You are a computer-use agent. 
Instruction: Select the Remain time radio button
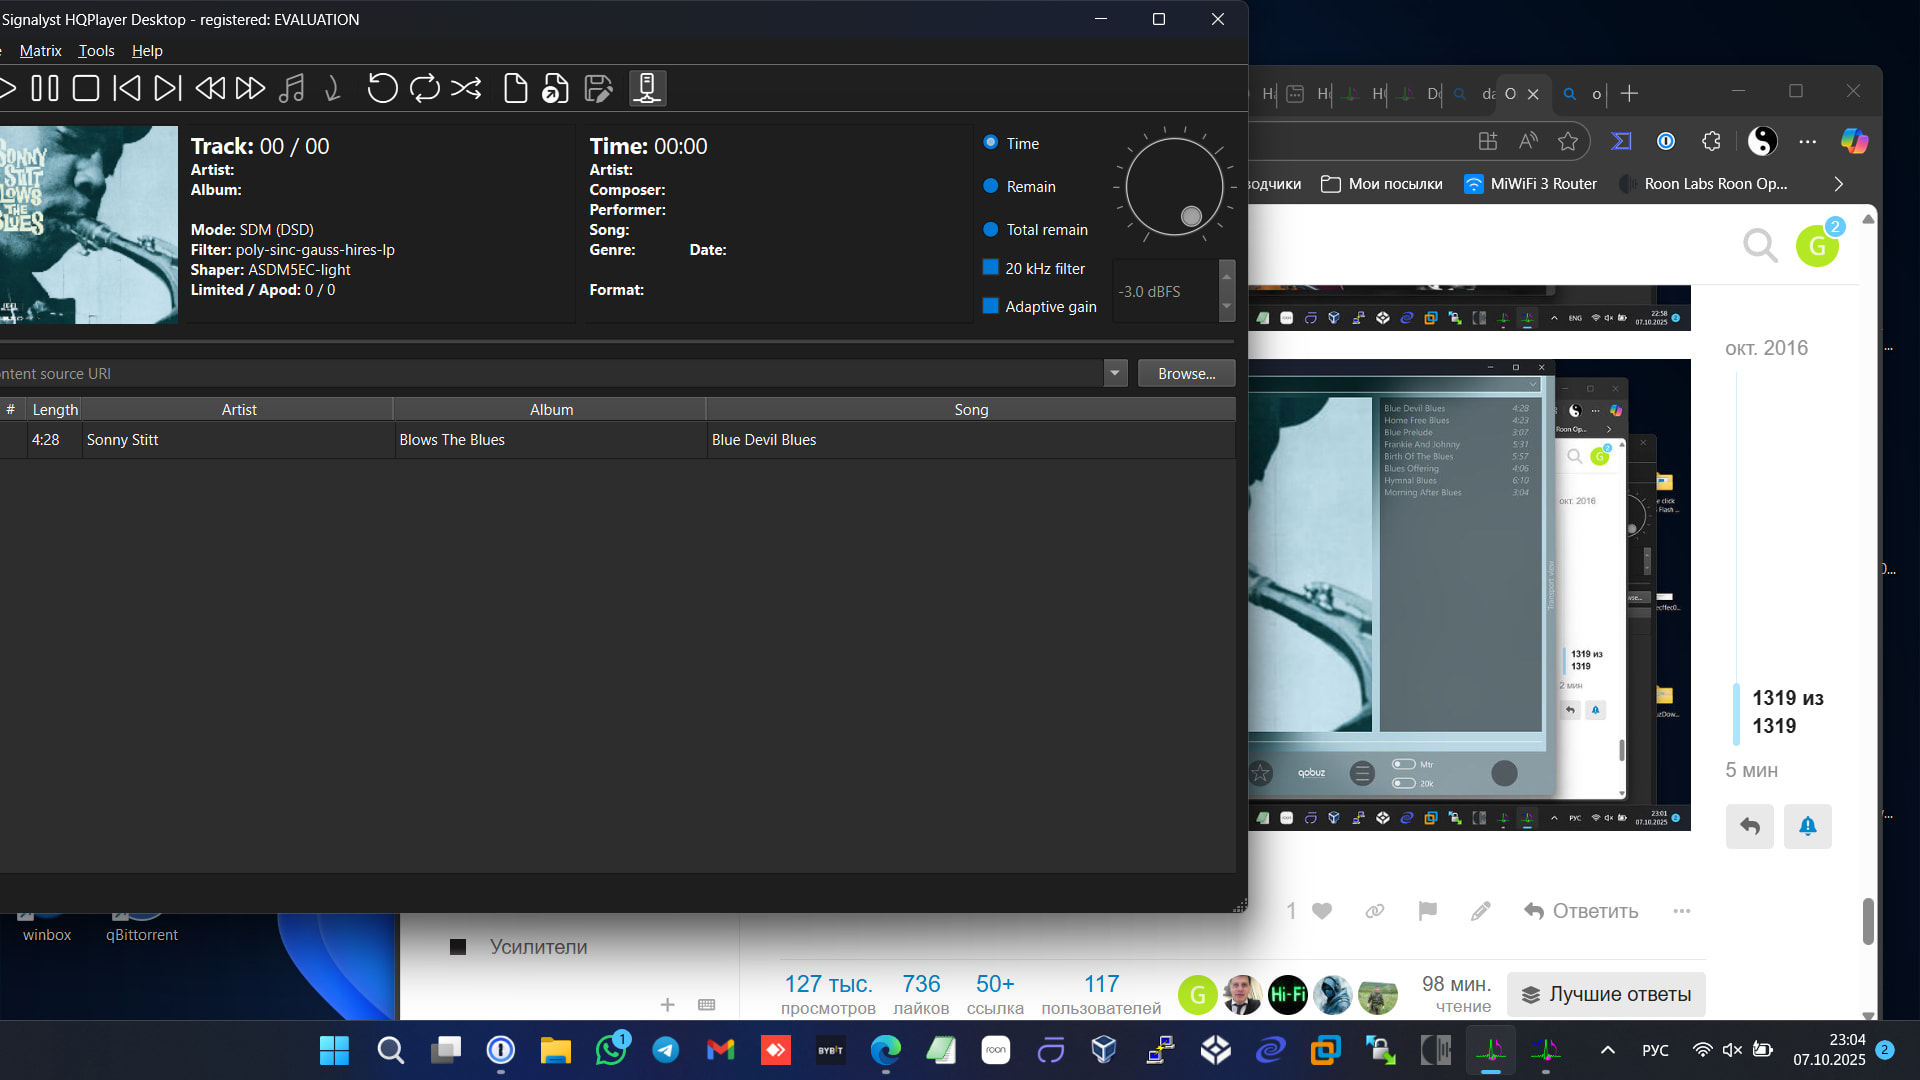coord(990,186)
